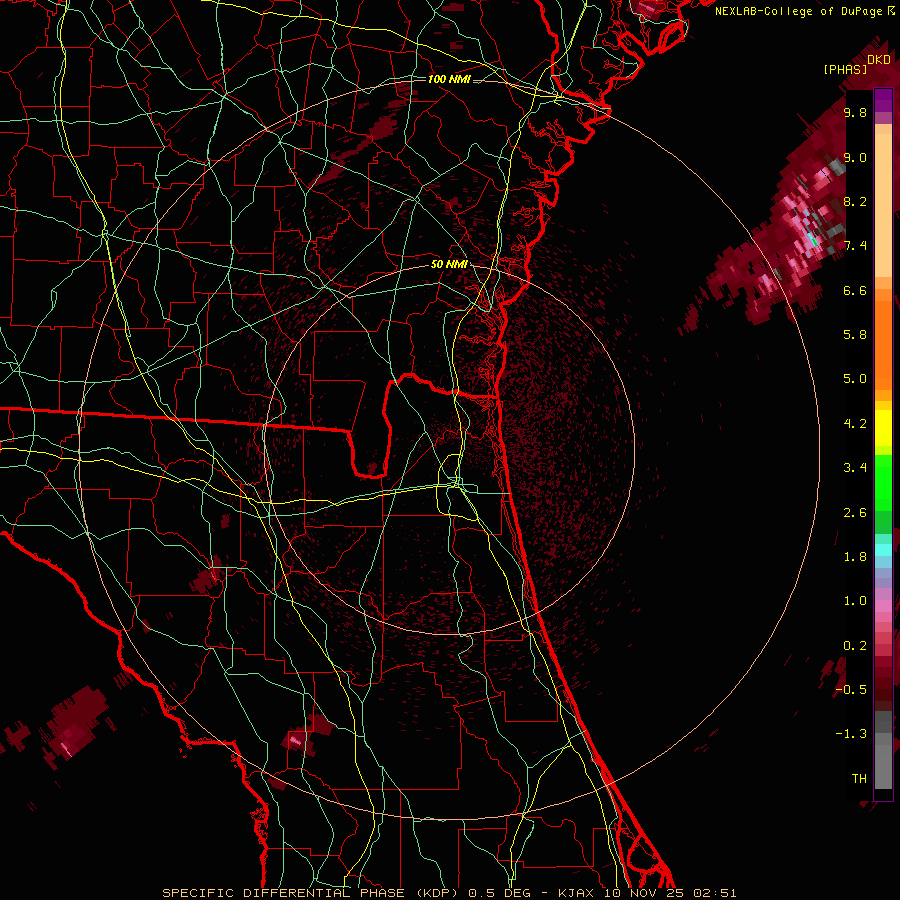The width and height of the screenshot is (900, 900).
Task: Select the cyan band of the color scale
Action: [883, 550]
